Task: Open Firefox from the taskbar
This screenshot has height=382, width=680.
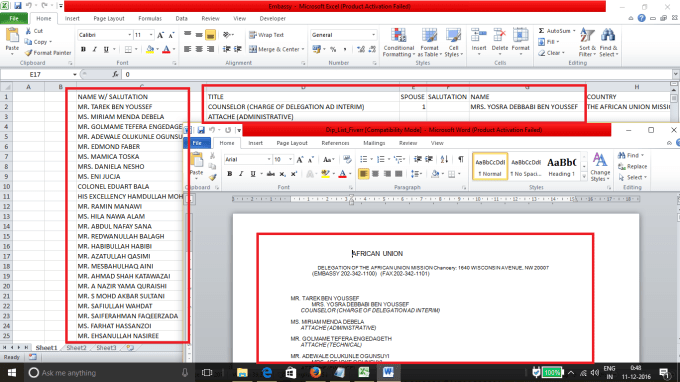Action: [315, 372]
